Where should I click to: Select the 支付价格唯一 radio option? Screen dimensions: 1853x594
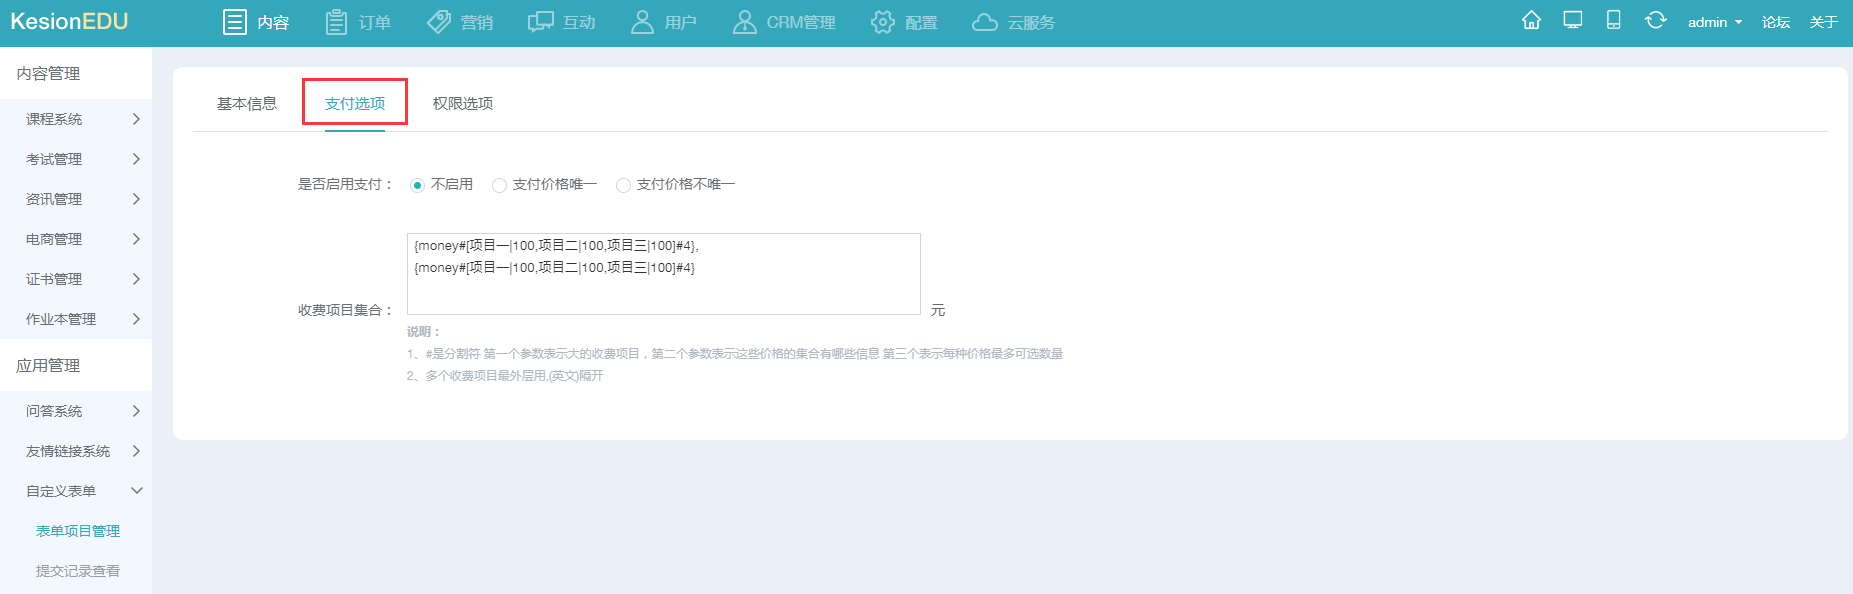499,185
